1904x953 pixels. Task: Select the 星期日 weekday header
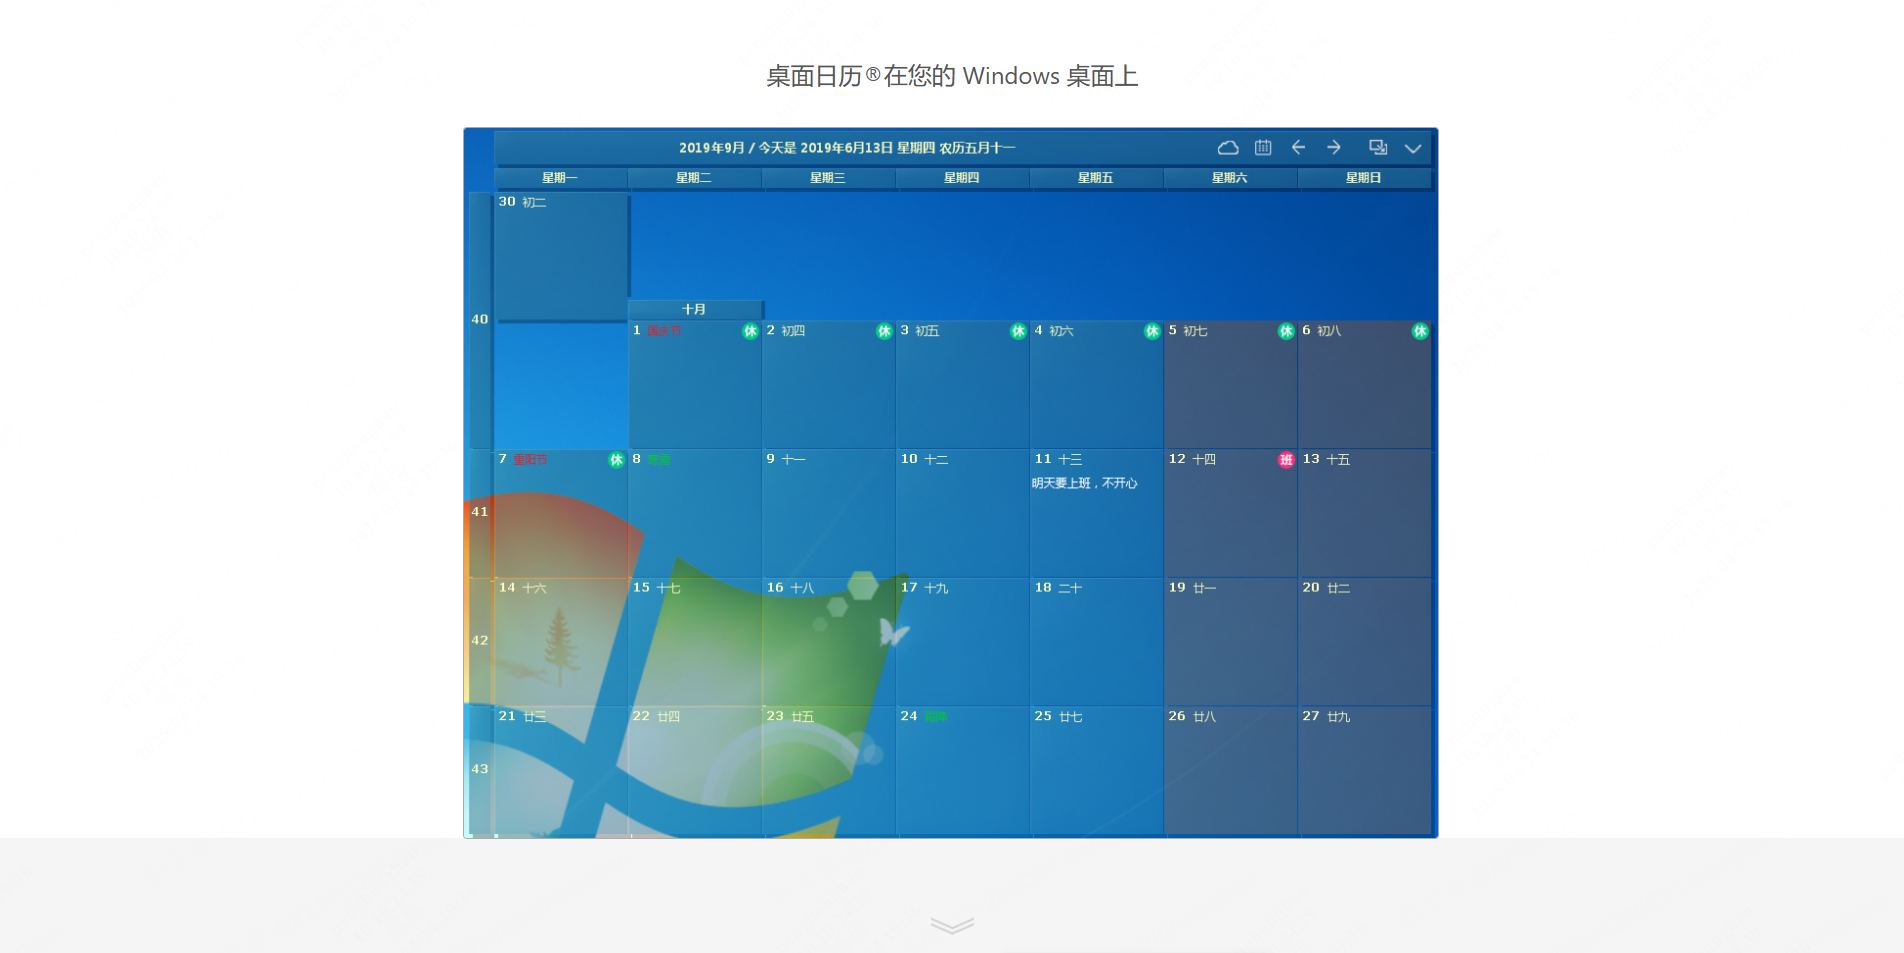(1364, 178)
